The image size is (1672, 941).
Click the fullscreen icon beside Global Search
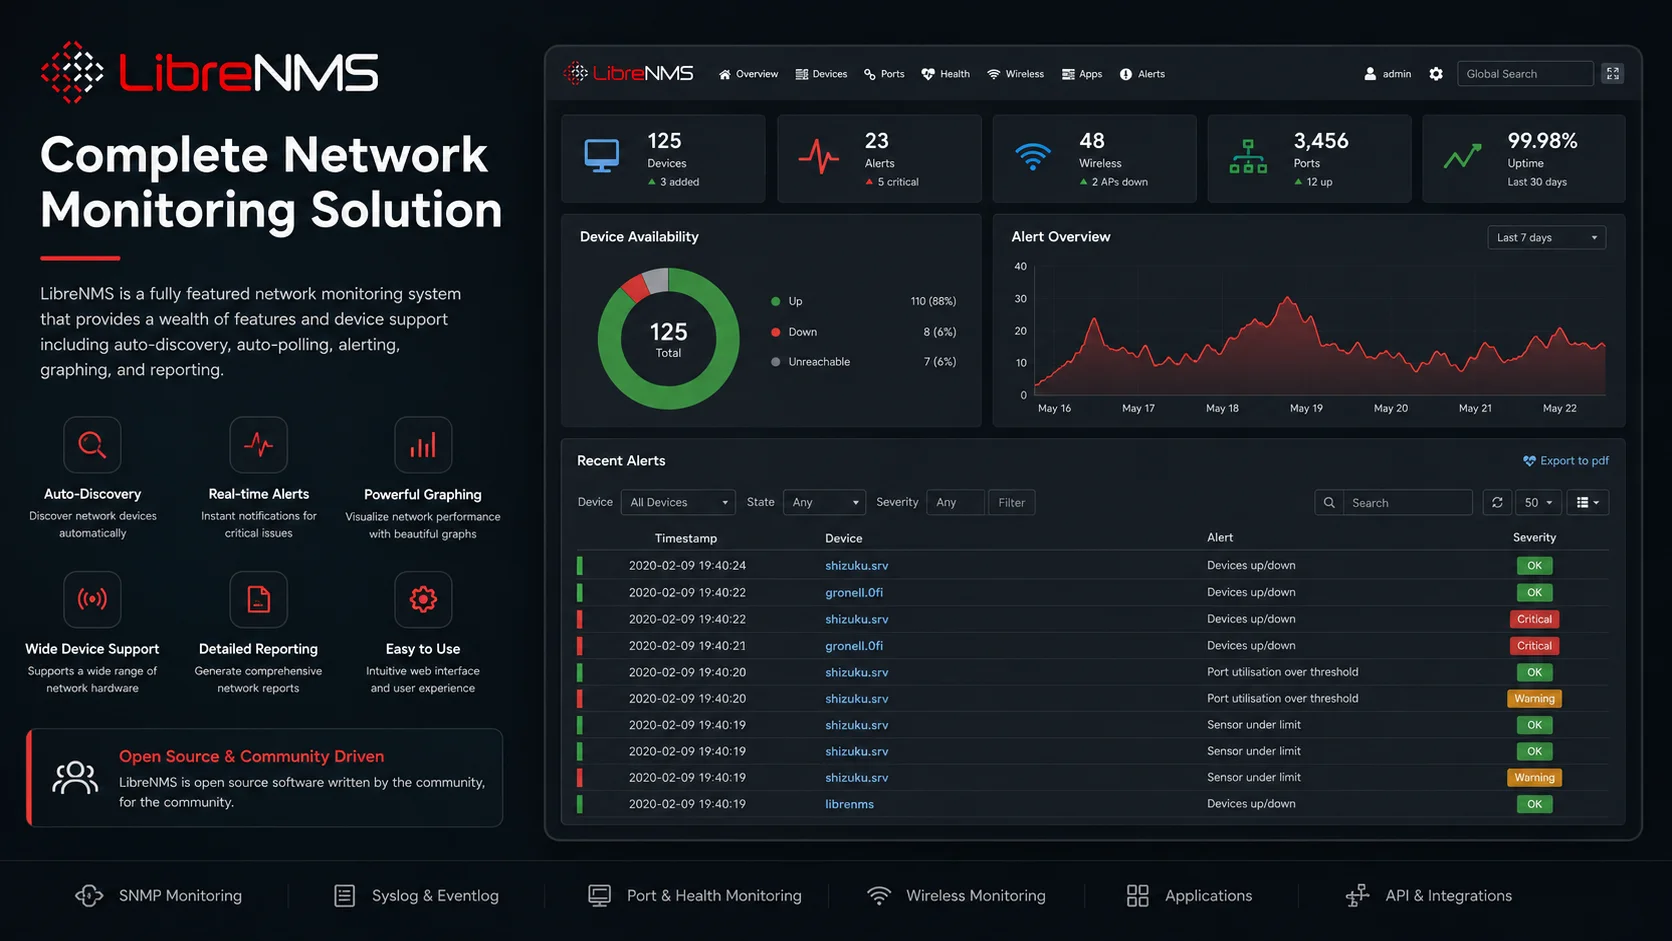tap(1612, 74)
